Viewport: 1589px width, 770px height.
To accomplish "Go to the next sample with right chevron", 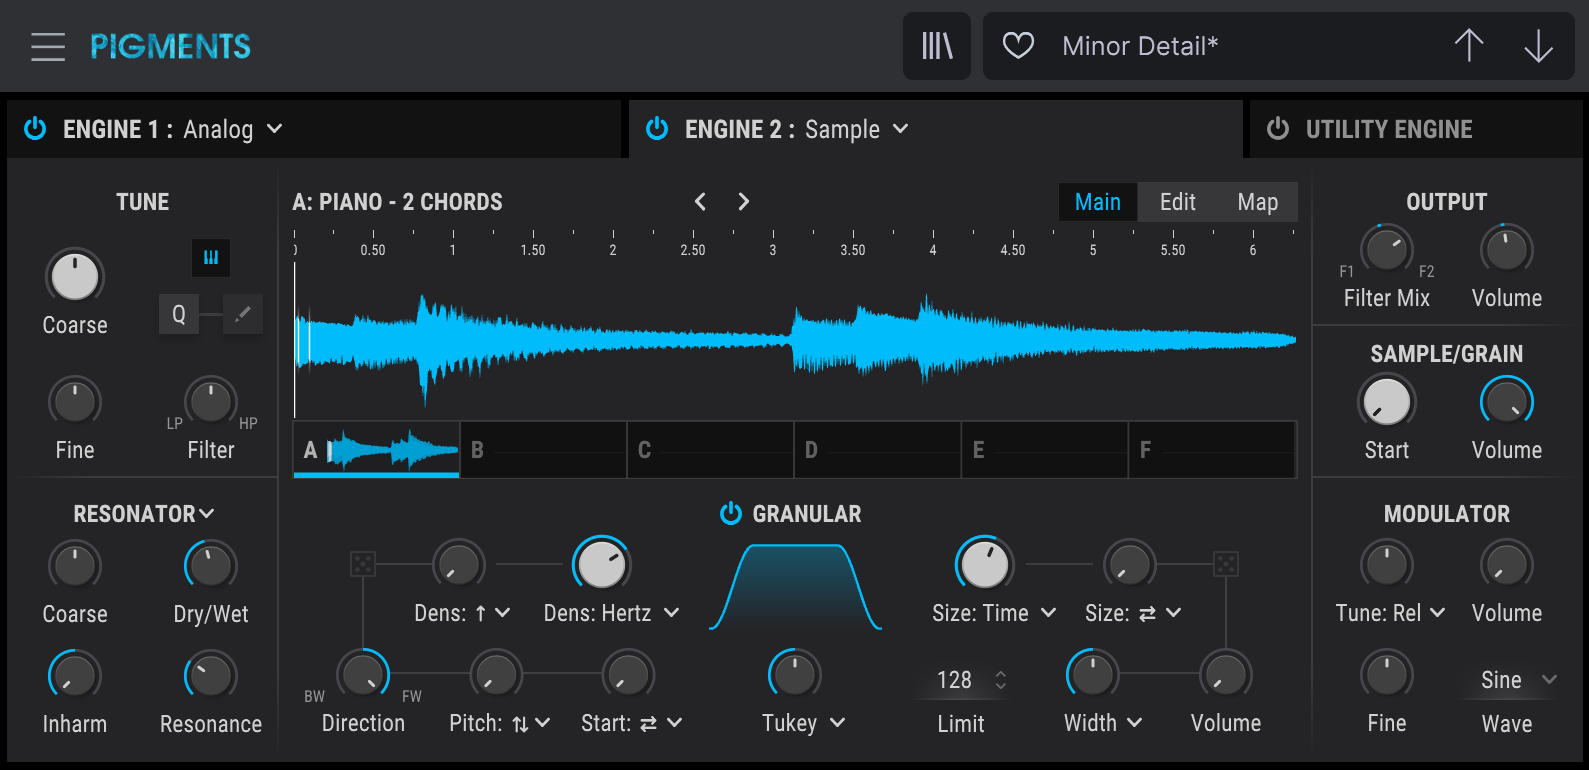I will (743, 202).
